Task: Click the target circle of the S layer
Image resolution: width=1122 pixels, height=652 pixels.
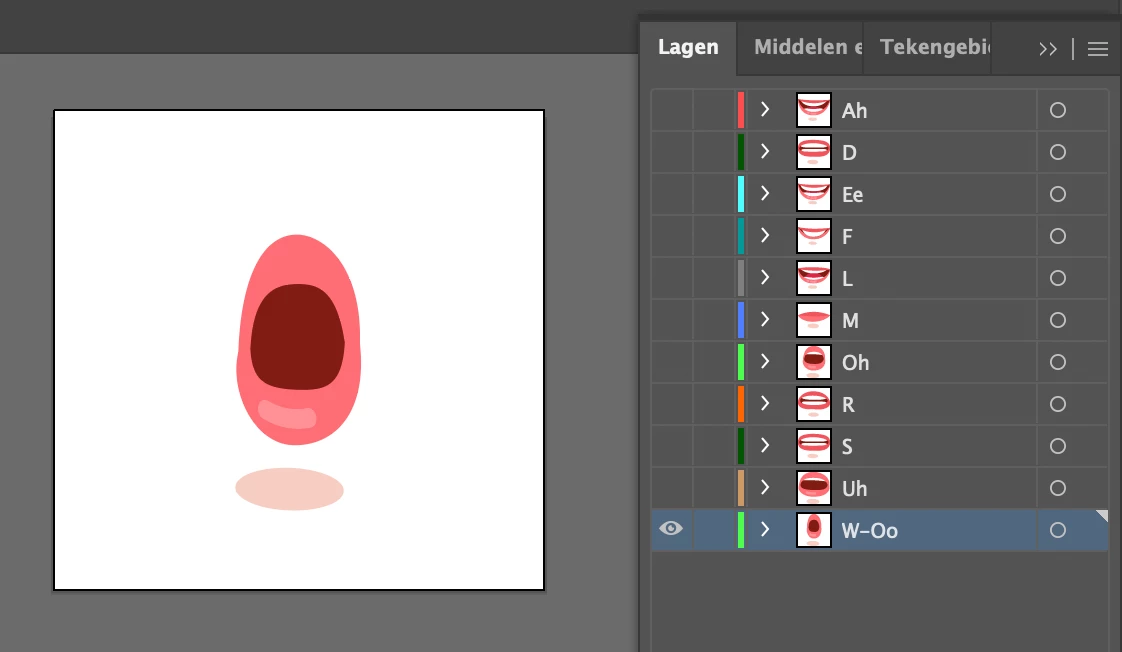Action: [x=1058, y=446]
